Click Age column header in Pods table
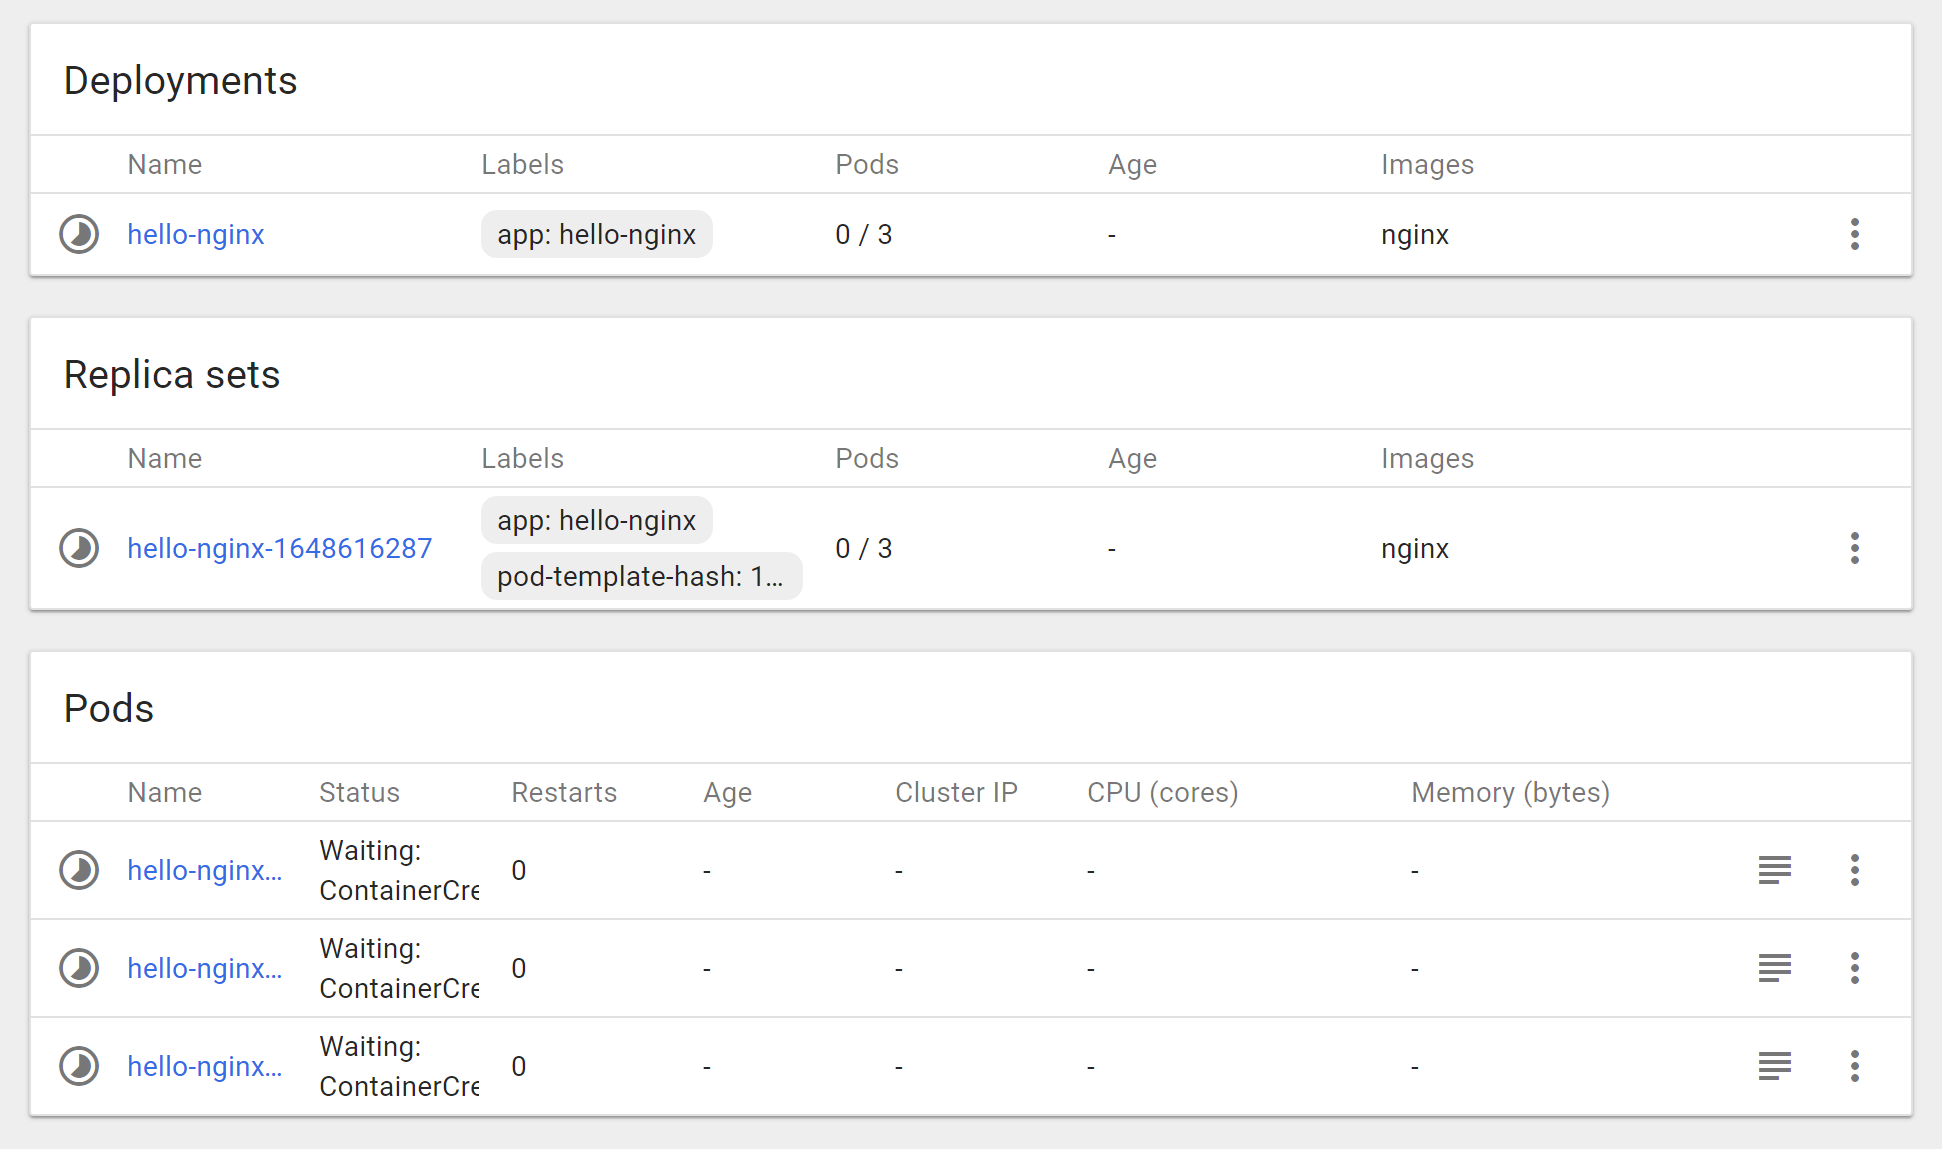Screen dimensions: 1942x1149 728,792
